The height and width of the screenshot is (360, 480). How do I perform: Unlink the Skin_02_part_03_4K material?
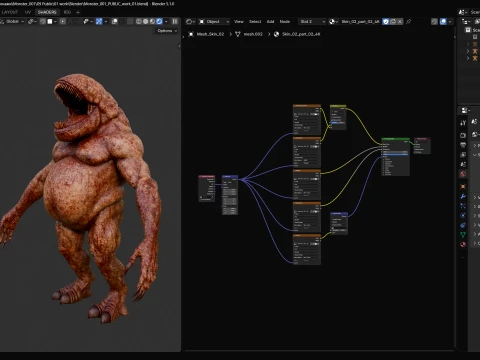[x=400, y=22]
